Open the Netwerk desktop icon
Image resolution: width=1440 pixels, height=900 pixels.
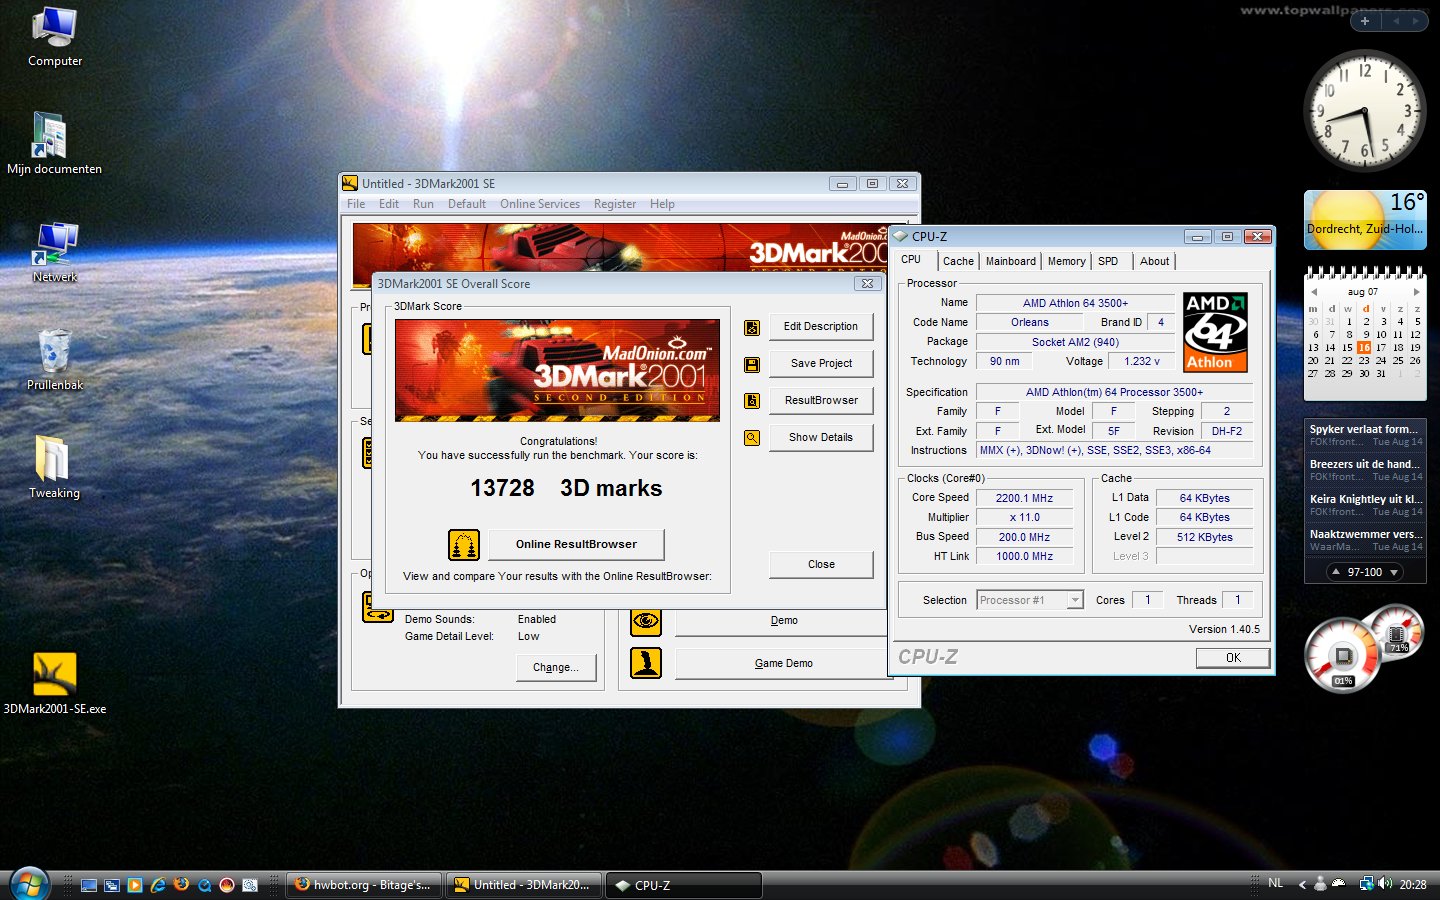(x=55, y=253)
